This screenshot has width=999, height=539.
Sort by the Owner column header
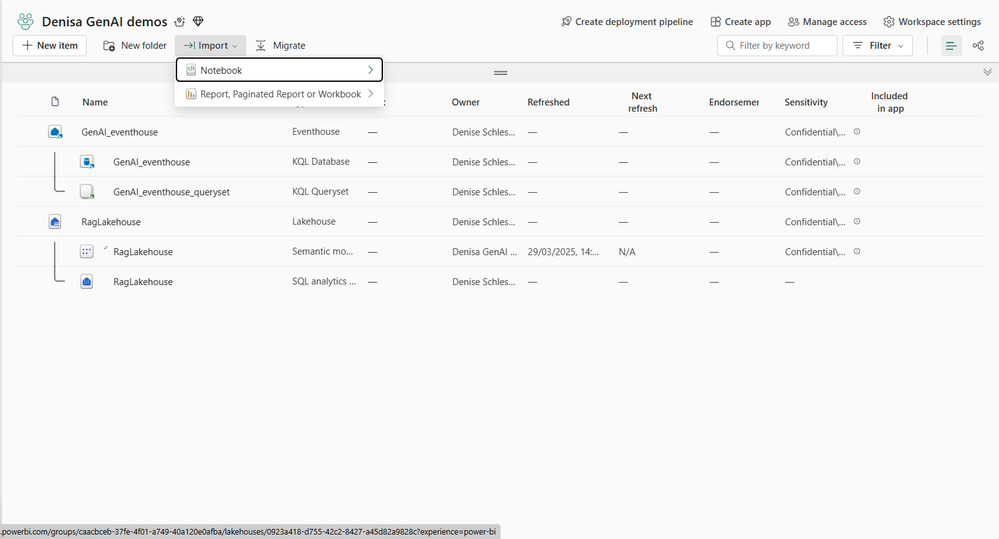[x=466, y=102]
